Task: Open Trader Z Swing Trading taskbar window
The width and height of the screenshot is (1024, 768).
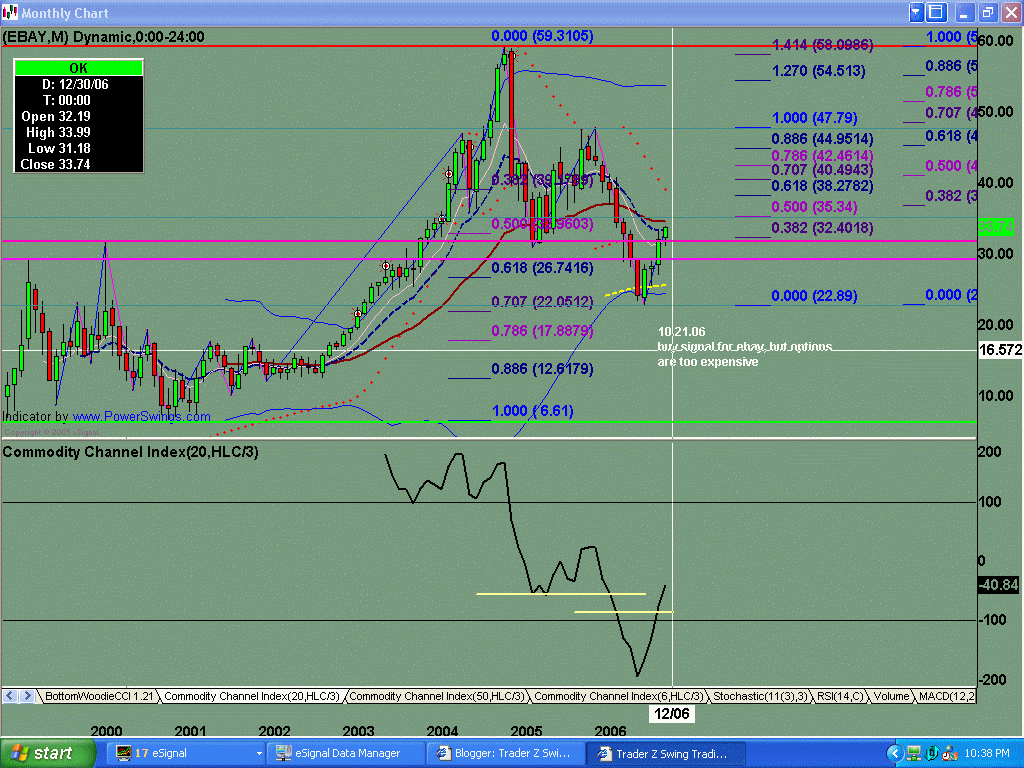Action: tap(664, 754)
